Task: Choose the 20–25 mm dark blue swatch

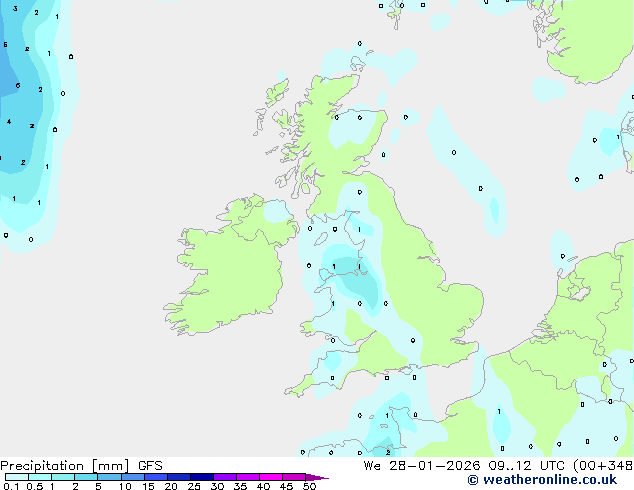Action: pos(179,477)
